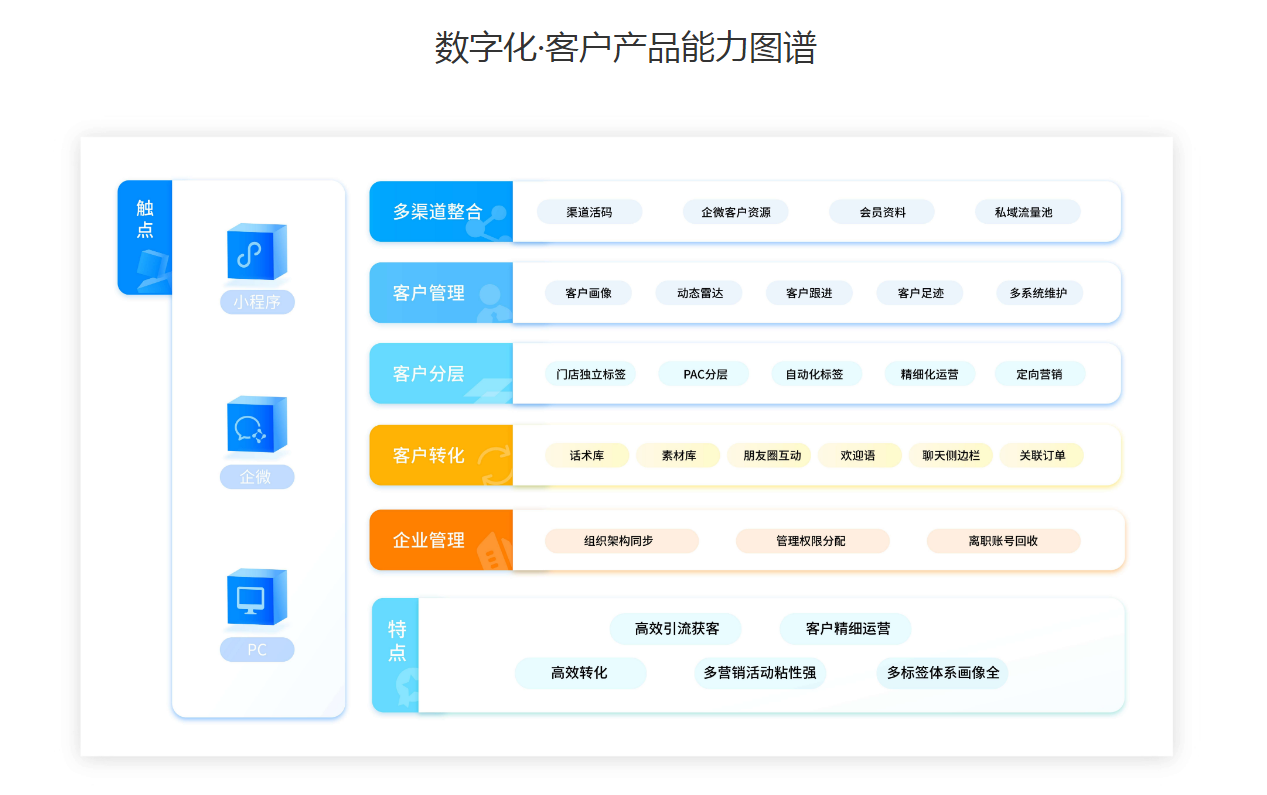Click the 特点 side label

pyautogui.click(x=397, y=641)
